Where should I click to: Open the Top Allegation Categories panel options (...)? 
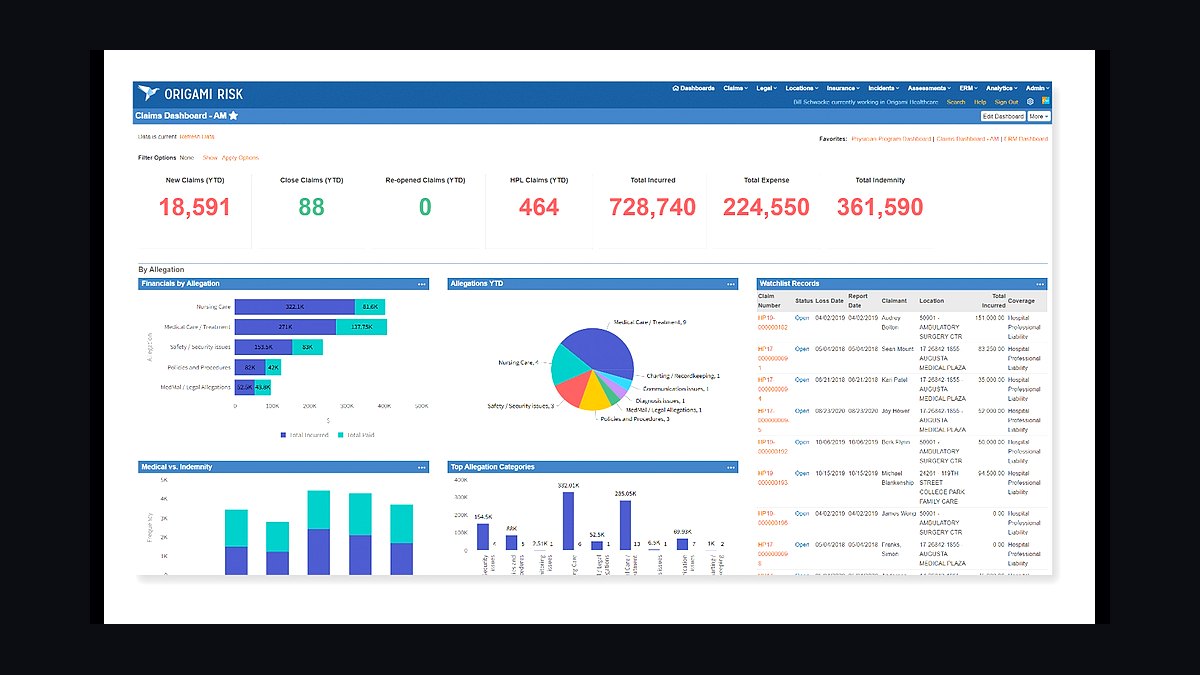[731, 467]
